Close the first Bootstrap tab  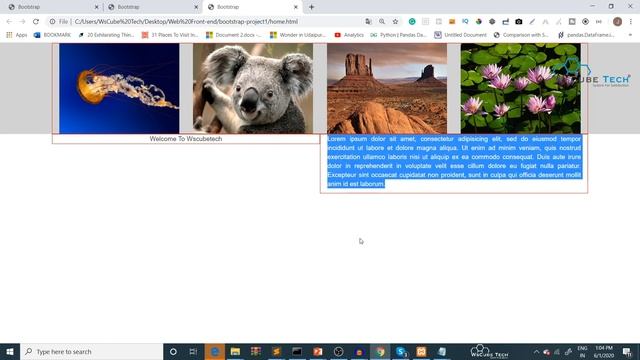97,7
